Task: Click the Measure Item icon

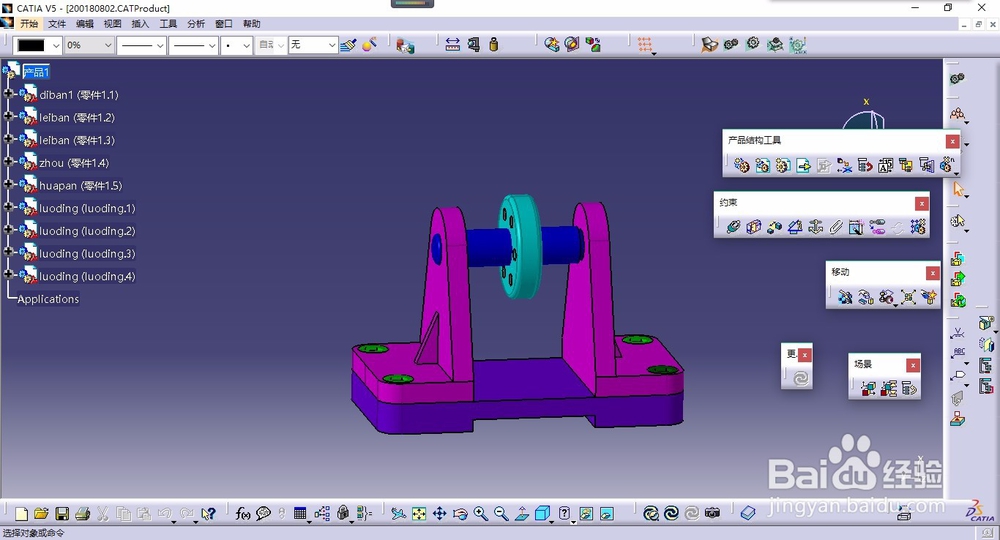Action: click(473, 45)
